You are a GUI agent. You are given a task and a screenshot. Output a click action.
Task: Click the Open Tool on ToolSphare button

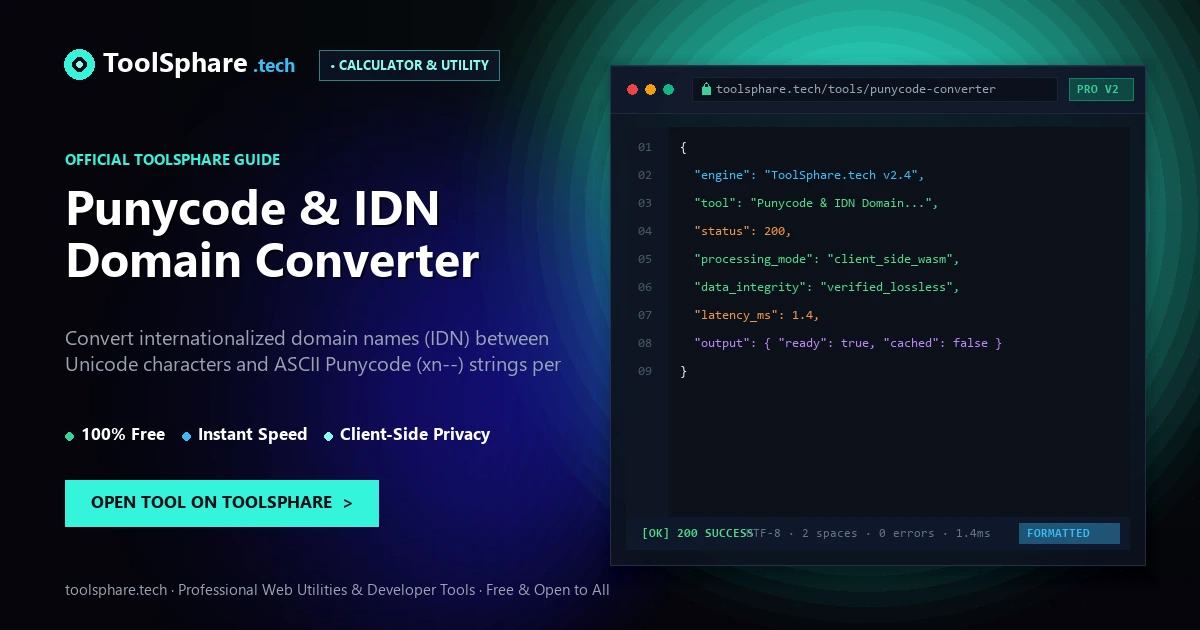[x=222, y=503]
